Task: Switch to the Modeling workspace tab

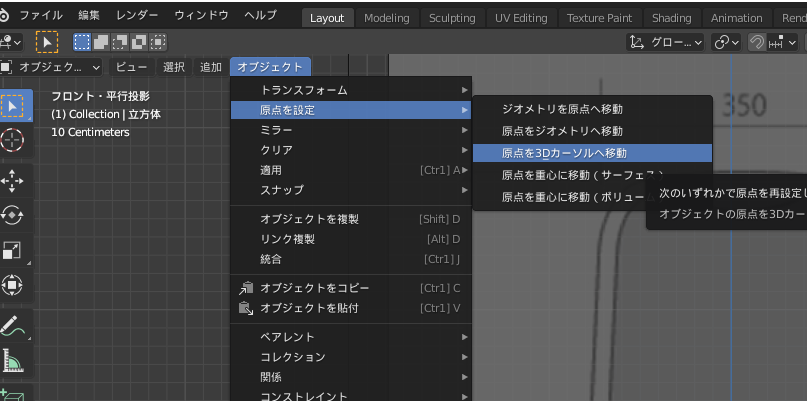Action: (x=387, y=18)
